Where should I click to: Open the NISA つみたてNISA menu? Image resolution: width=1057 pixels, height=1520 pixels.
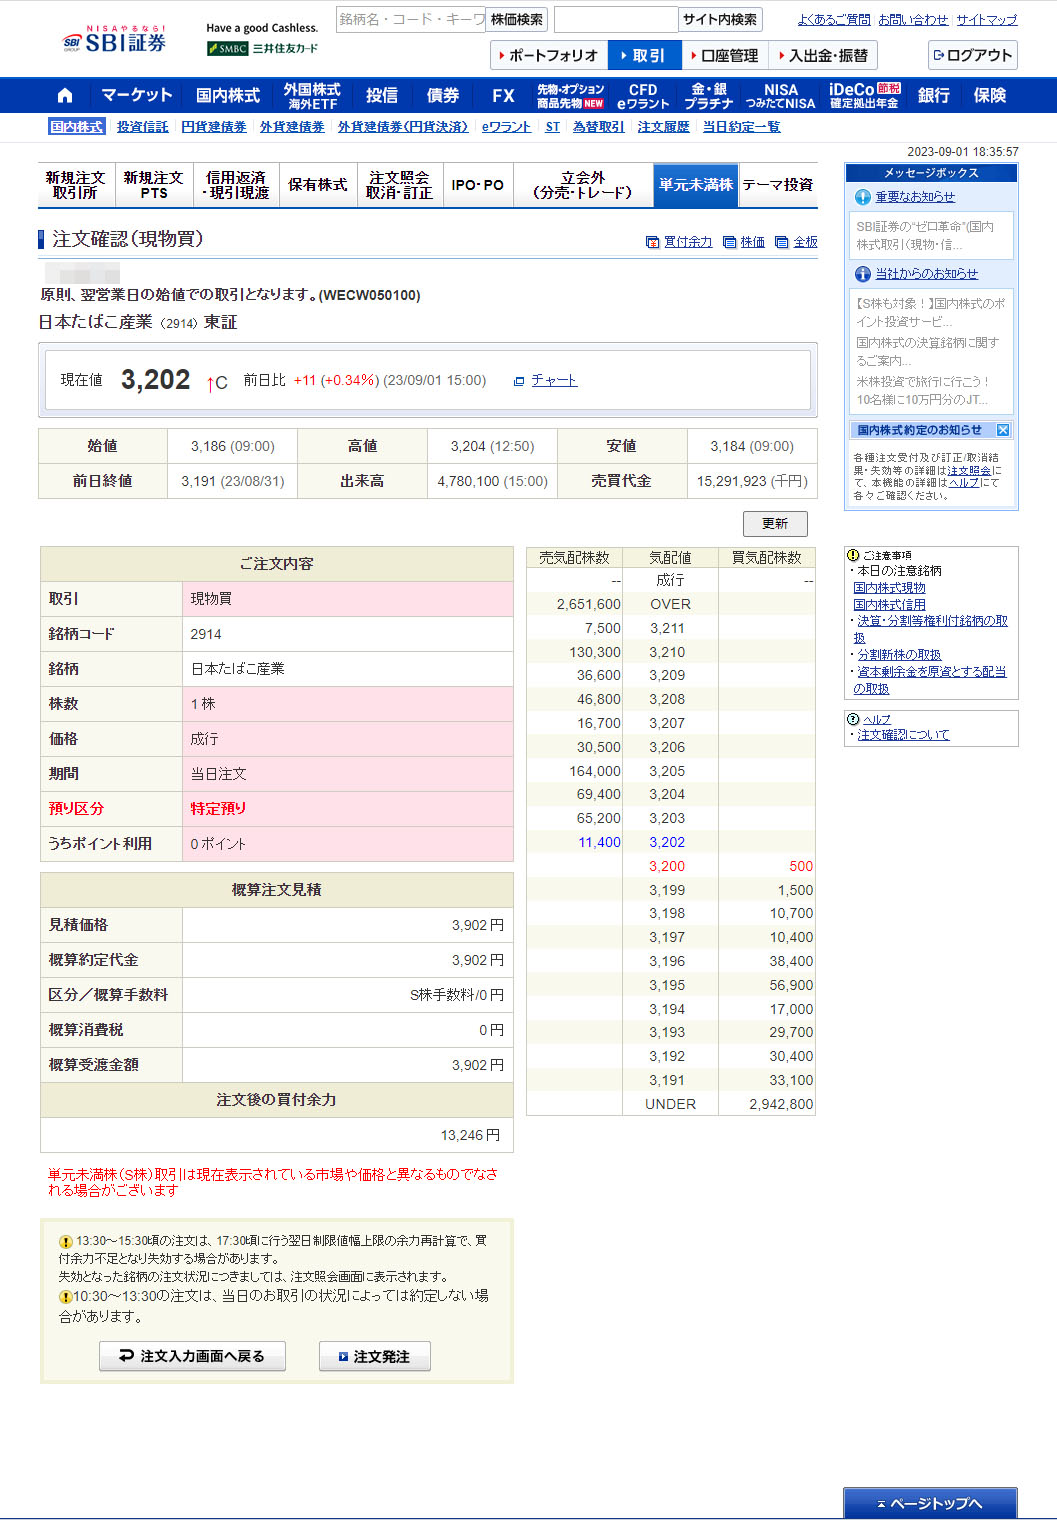[x=780, y=96]
